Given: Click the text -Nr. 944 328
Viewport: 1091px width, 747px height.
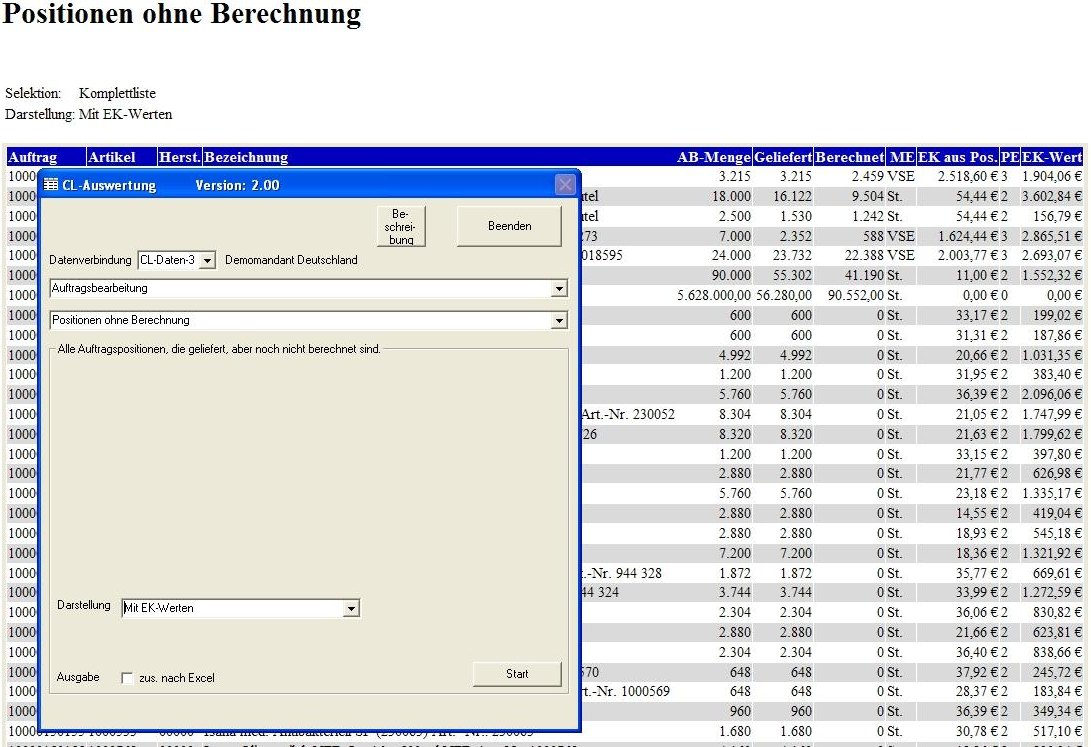Looking at the screenshot, I should tap(622, 574).
